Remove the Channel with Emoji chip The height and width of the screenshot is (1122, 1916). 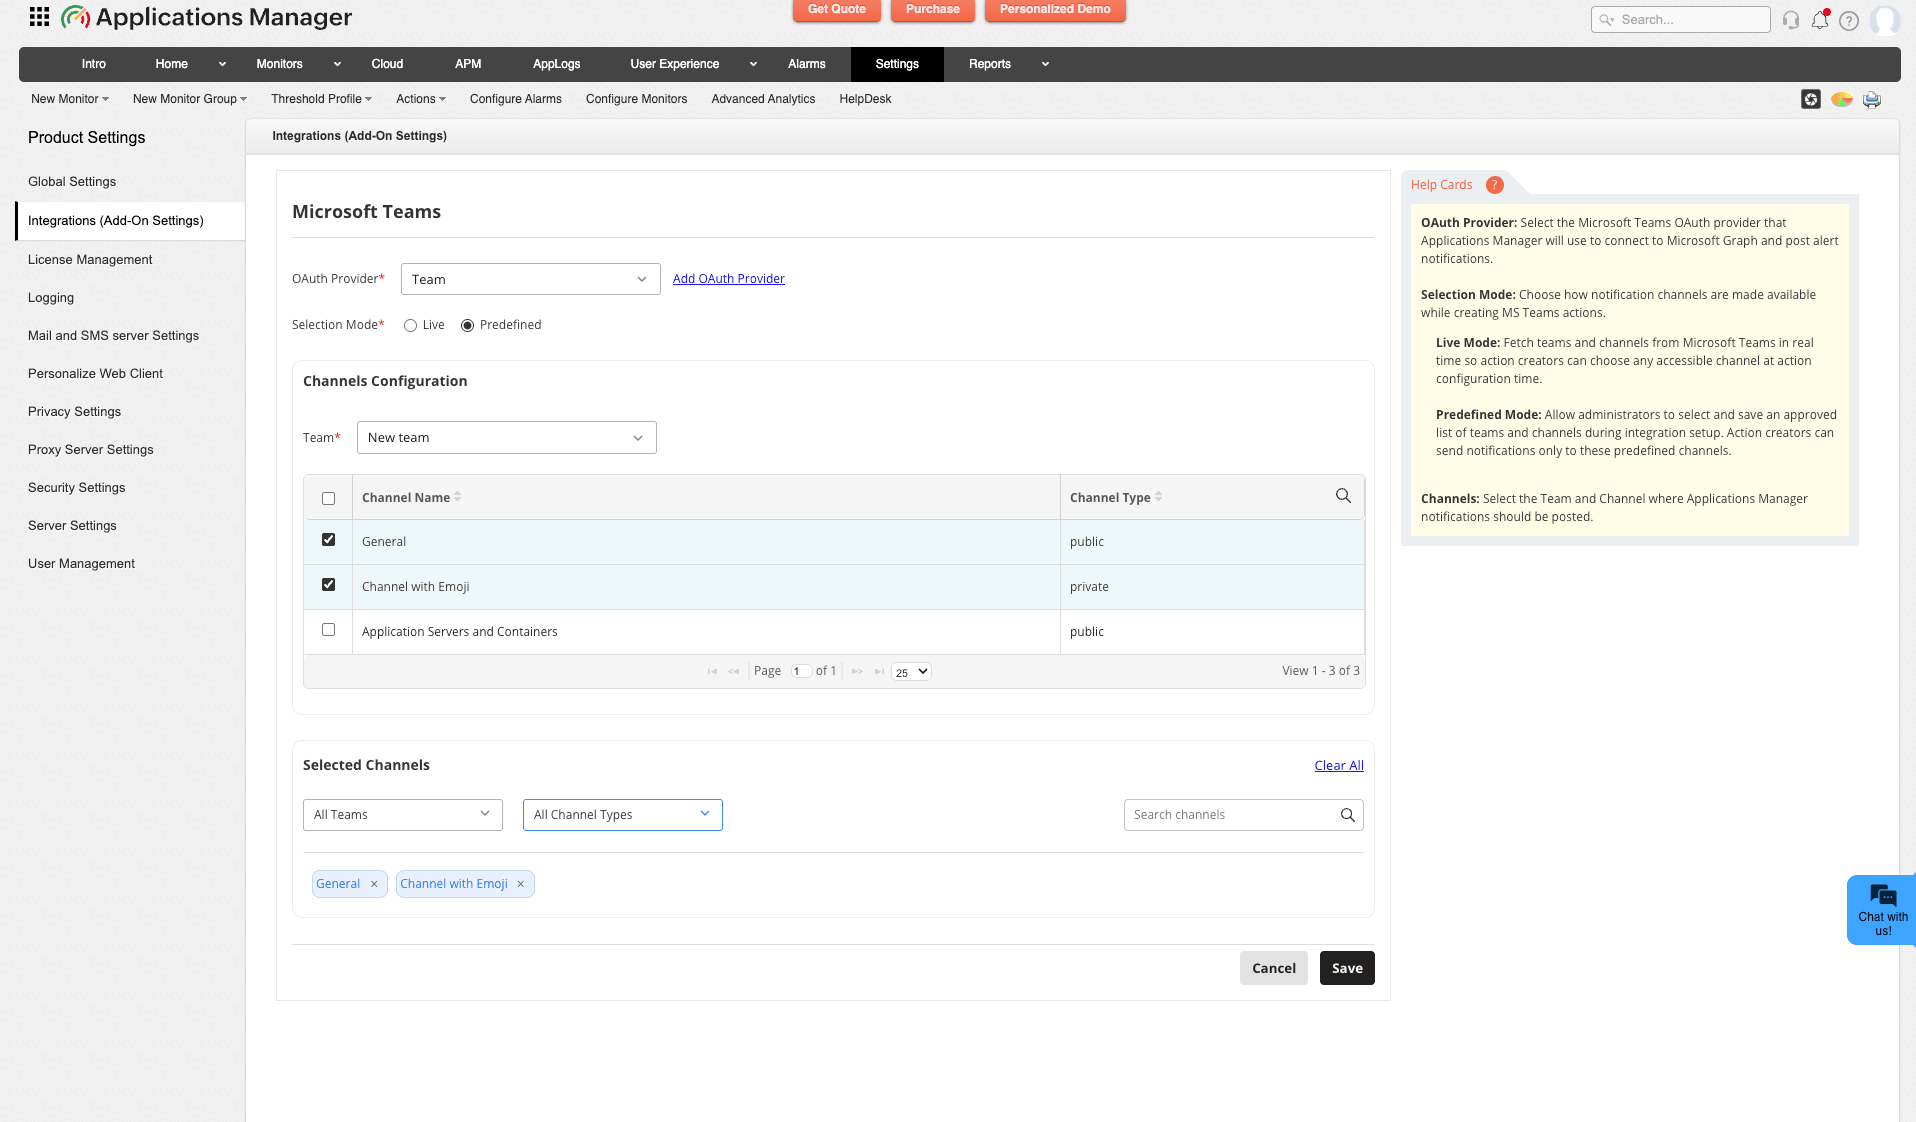520,884
